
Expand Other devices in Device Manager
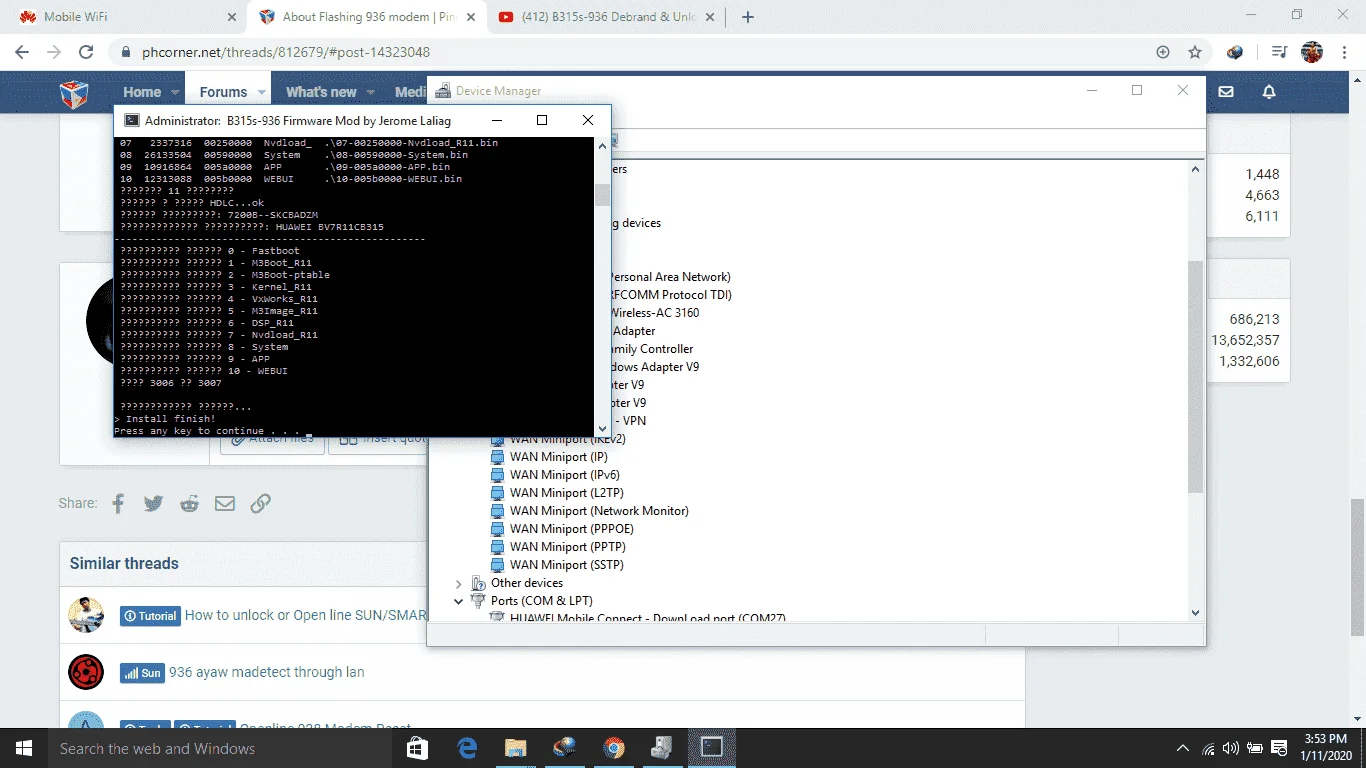[x=459, y=583]
